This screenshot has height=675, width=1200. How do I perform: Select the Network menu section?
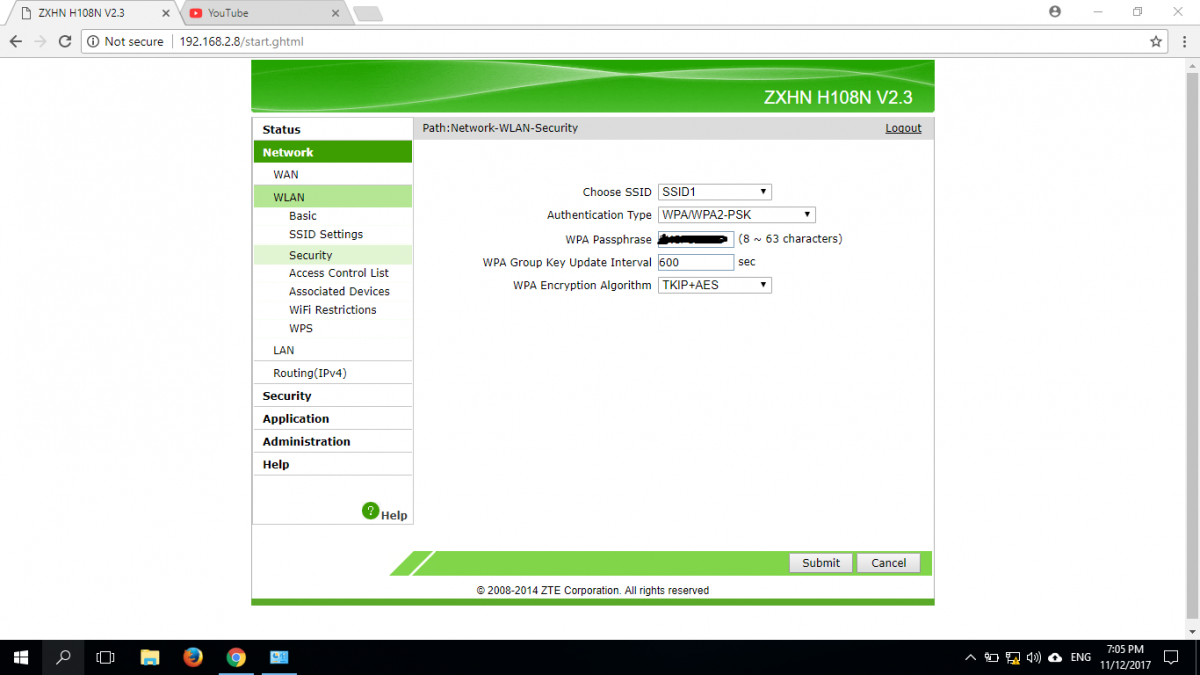[332, 152]
